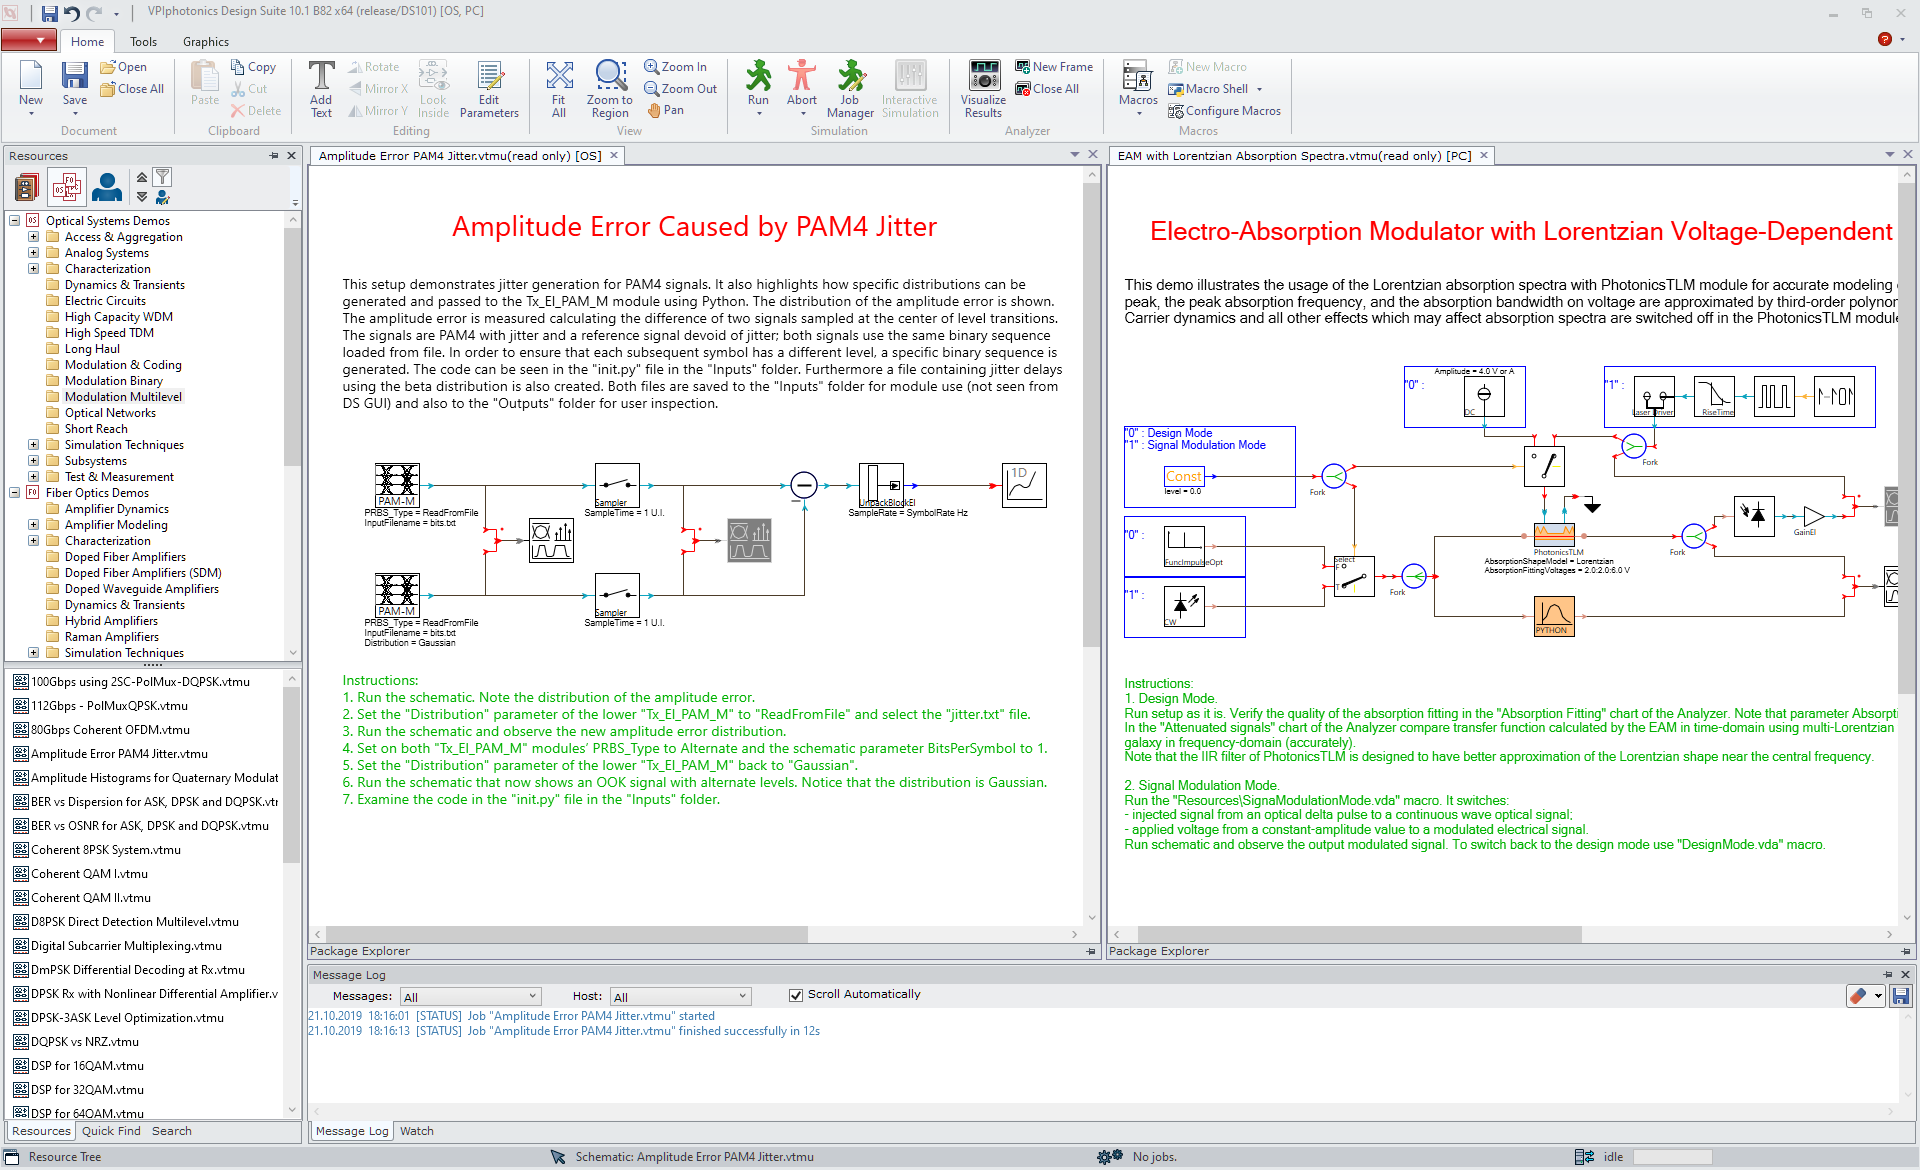
Task: Click Visualize Results icon
Action: click(984, 89)
